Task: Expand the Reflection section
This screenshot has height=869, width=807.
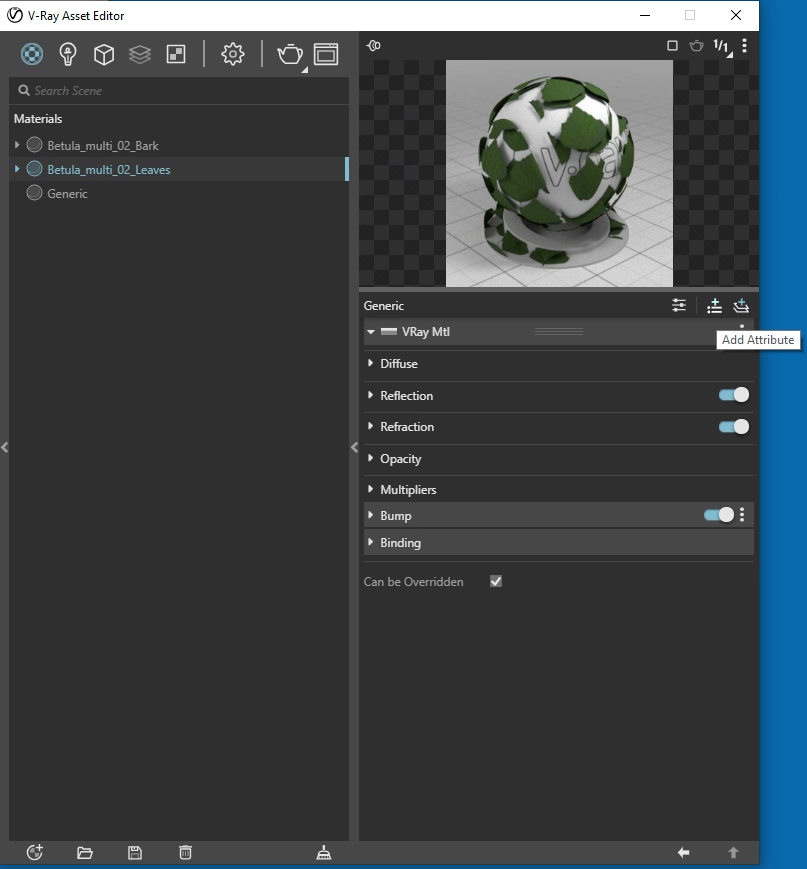Action: click(371, 395)
